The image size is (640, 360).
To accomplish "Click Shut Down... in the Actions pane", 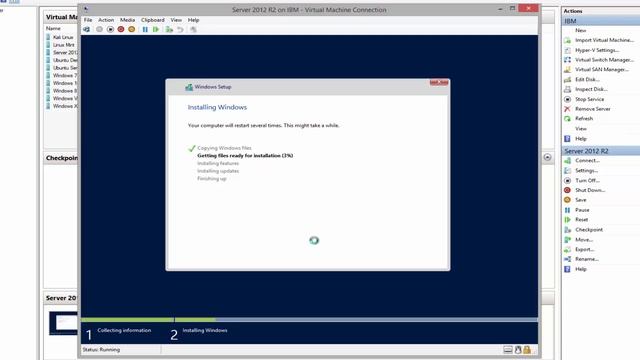I will click(x=590, y=190).
